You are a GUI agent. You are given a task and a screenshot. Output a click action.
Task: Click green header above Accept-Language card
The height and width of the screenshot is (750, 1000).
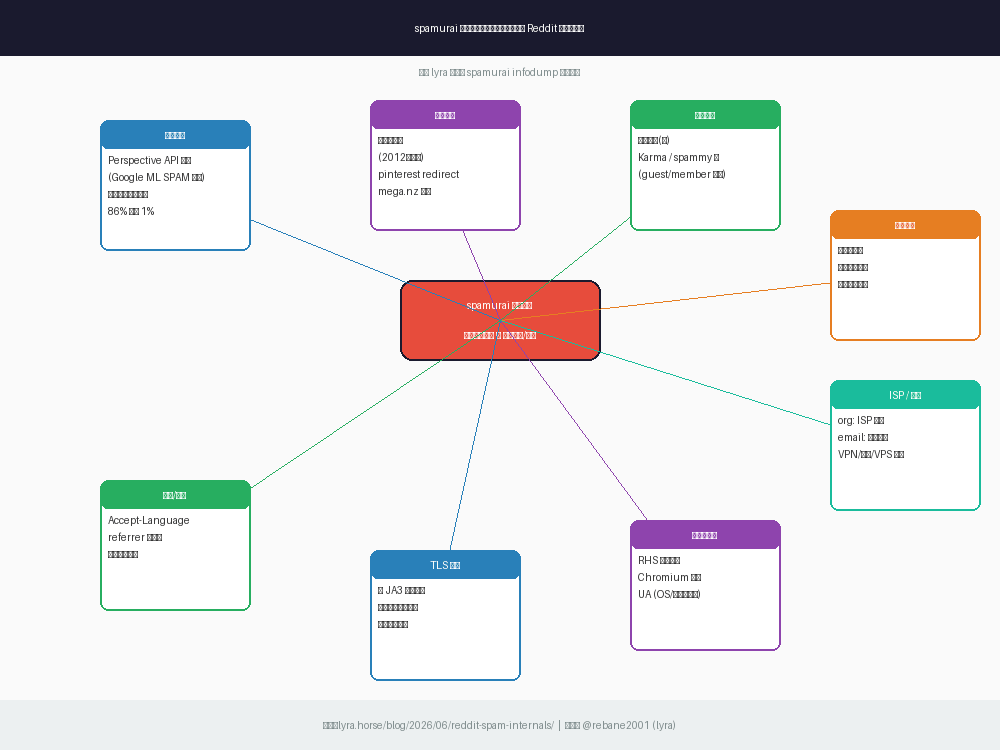pyautogui.click(x=175, y=495)
